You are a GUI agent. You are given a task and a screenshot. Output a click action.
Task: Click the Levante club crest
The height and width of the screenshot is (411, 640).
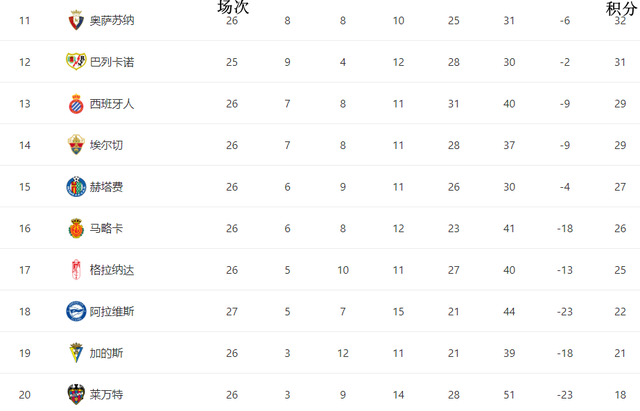(x=76, y=395)
